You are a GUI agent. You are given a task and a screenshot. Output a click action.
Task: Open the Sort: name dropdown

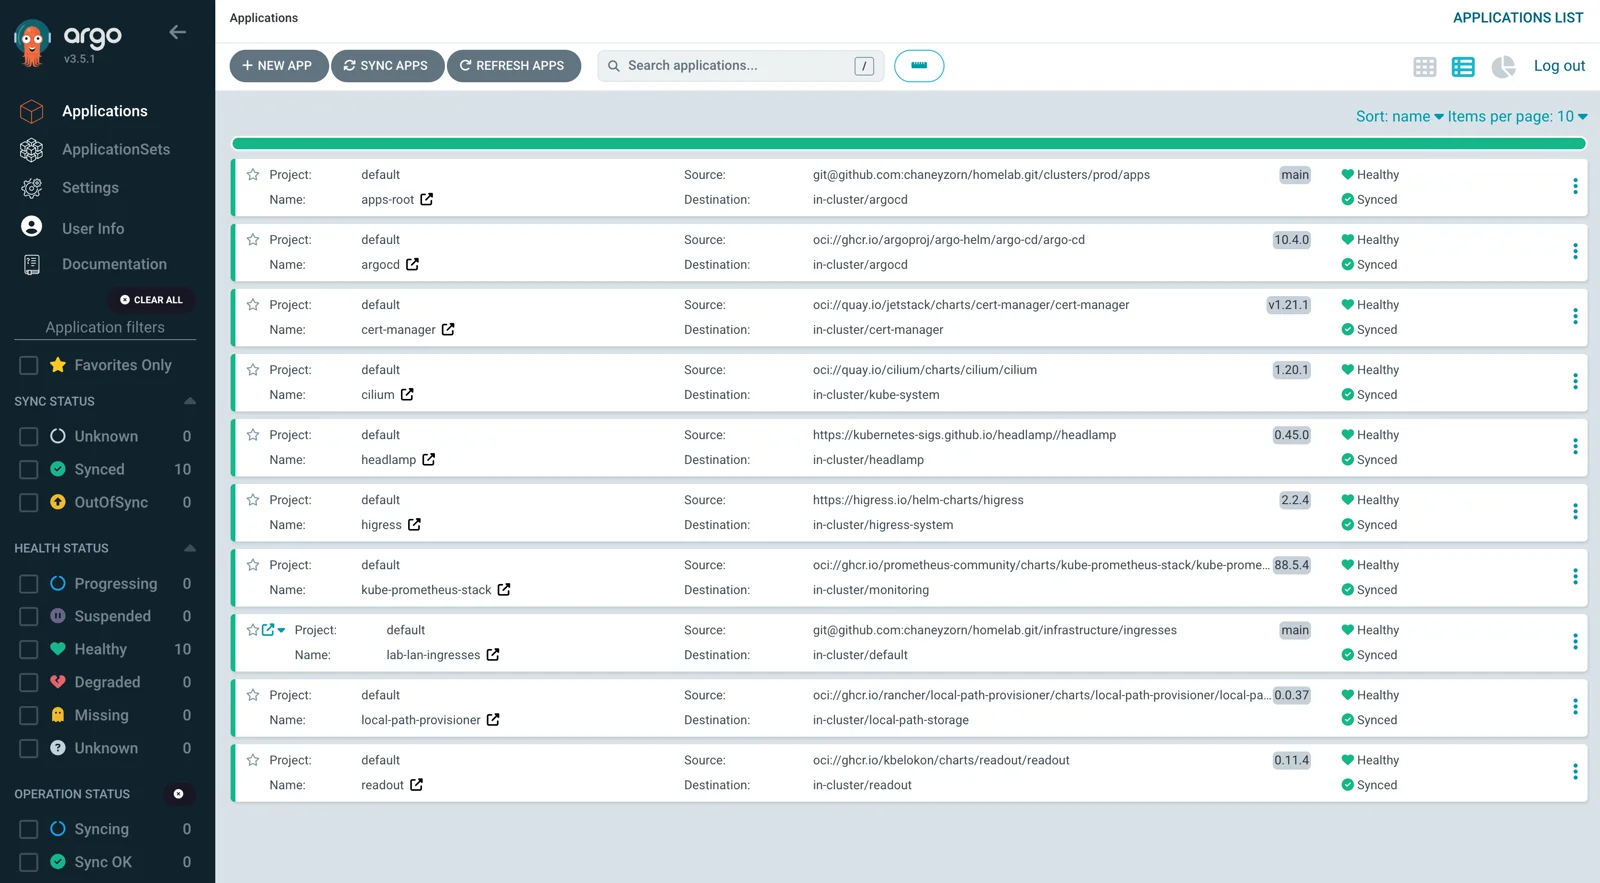click(1399, 117)
